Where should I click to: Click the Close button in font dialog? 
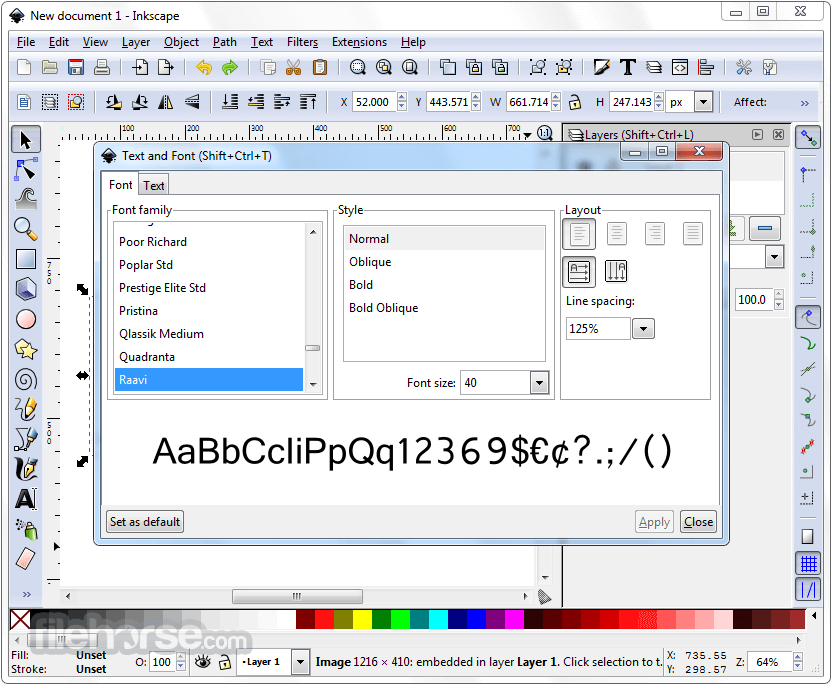click(698, 522)
